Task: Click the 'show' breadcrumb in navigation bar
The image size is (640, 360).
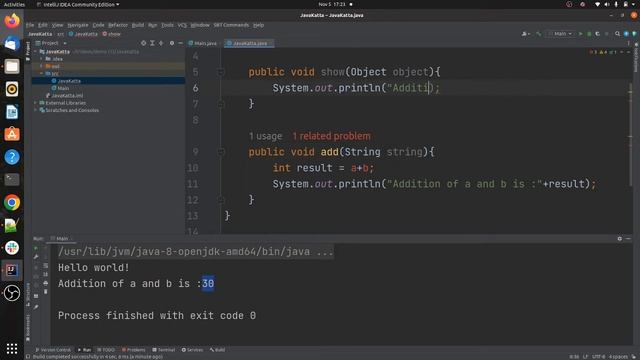Action: [x=111, y=34]
